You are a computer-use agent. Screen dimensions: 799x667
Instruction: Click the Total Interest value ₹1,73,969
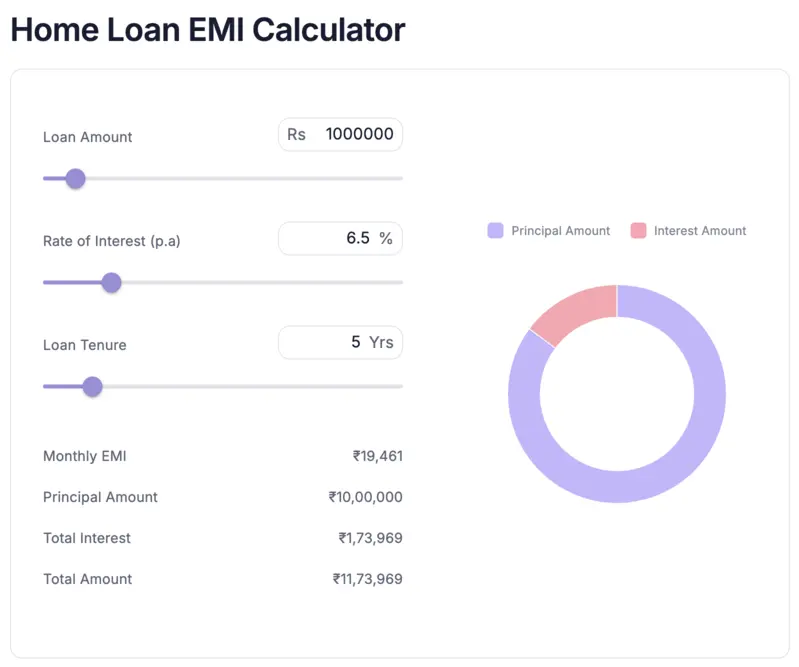tap(370, 538)
